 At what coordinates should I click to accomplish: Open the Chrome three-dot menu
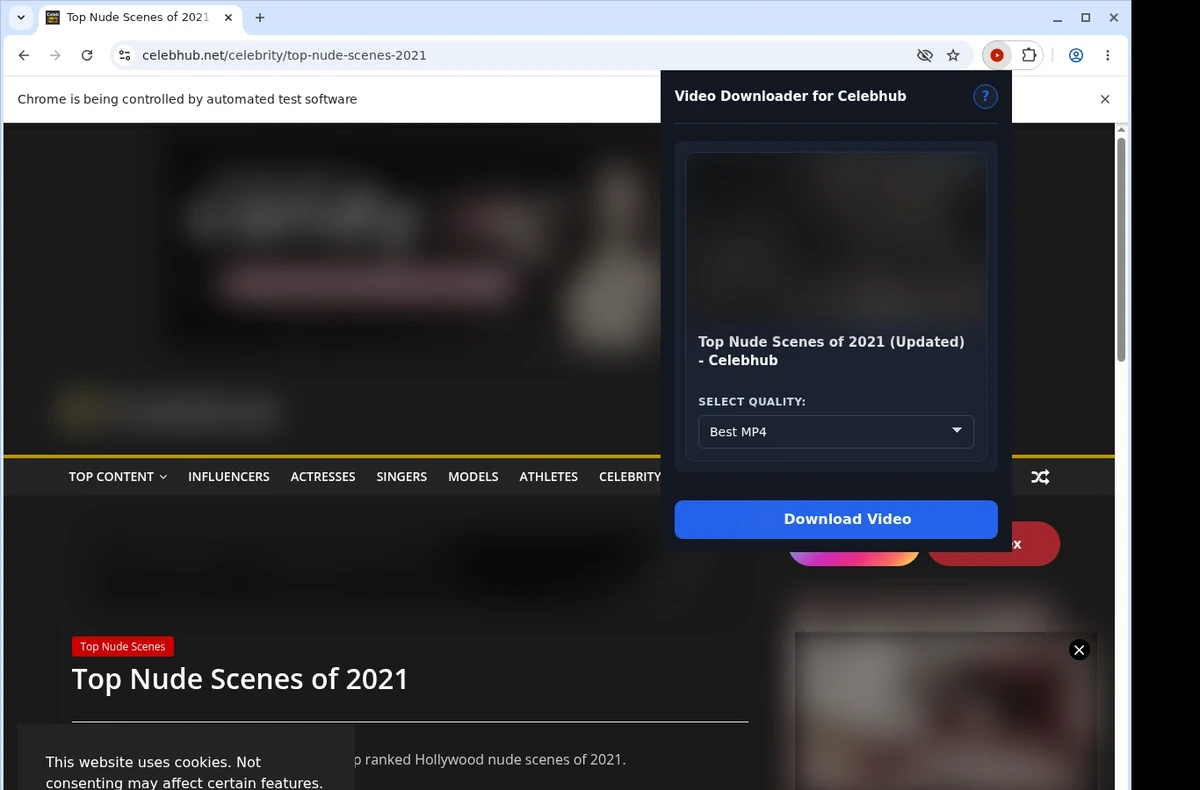point(1107,56)
